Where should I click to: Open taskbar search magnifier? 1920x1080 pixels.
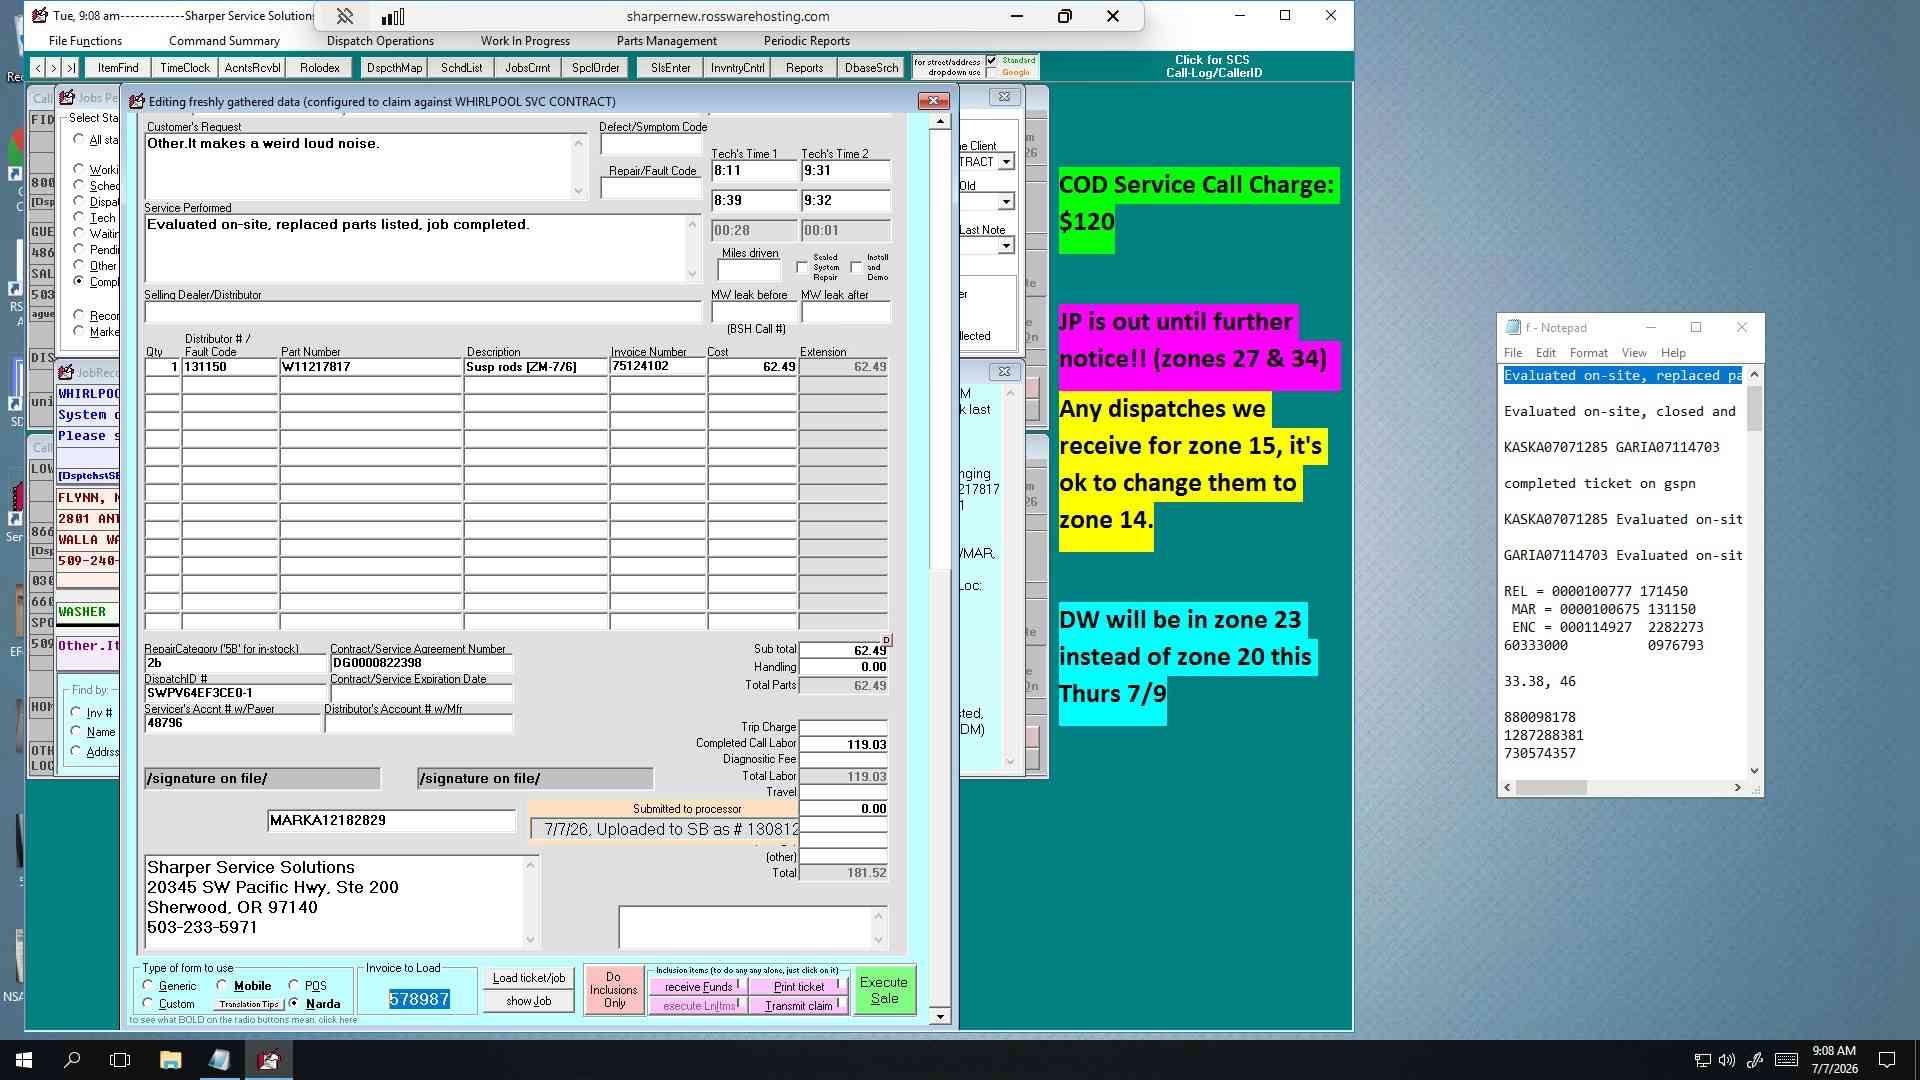72,1060
